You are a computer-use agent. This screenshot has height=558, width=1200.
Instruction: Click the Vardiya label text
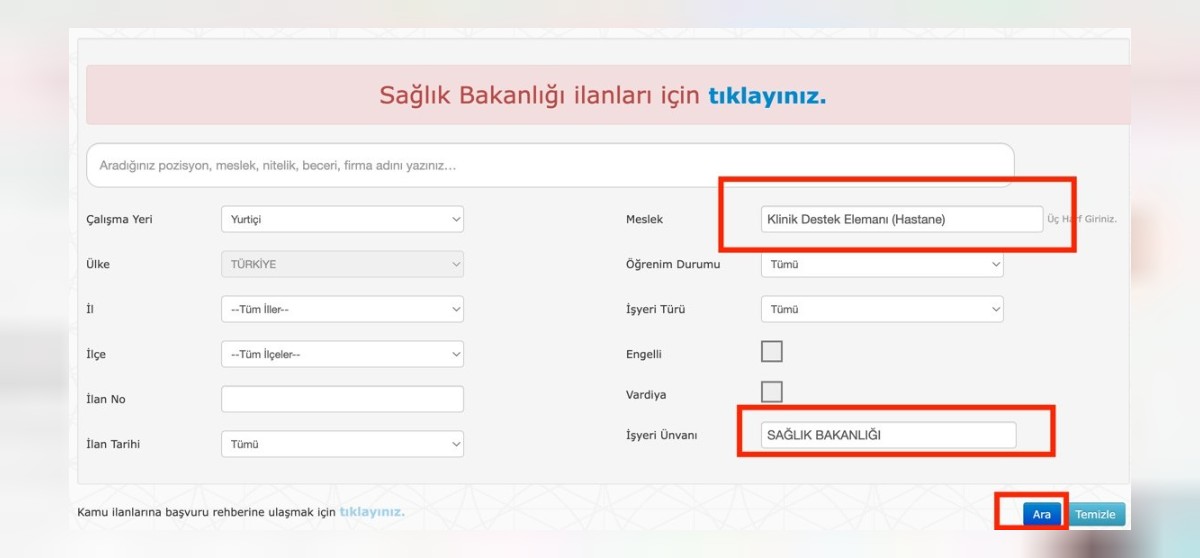(646, 395)
